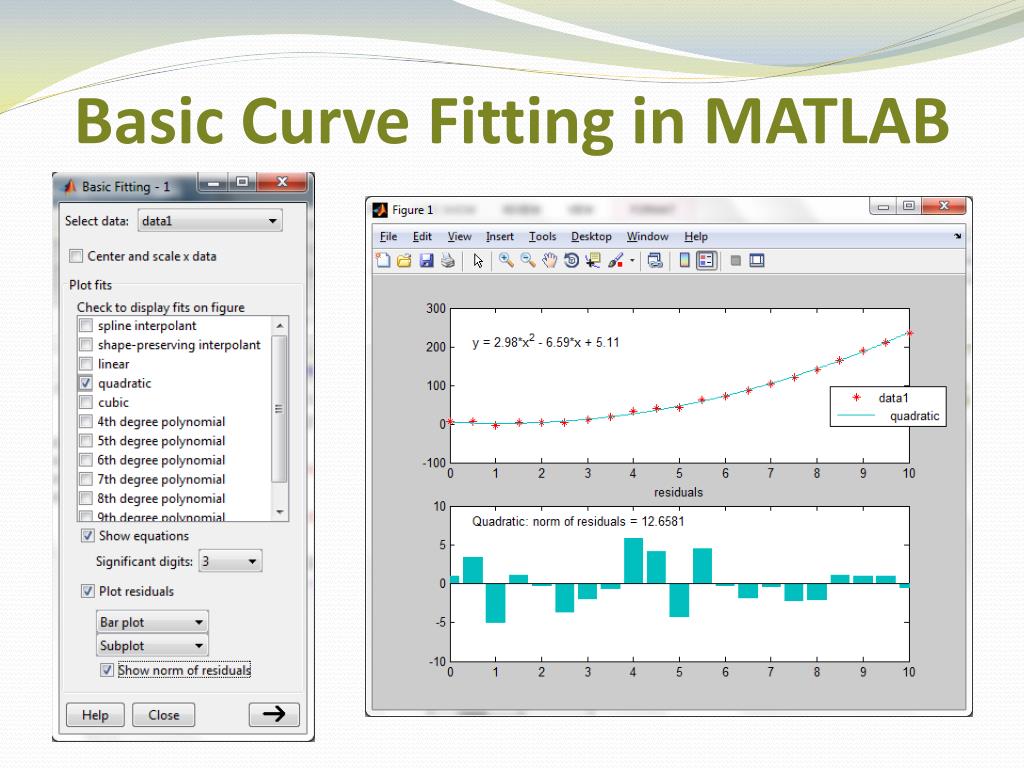
Task: Click the Link Plot icon
Action: pyautogui.click(x=655, y=261)
